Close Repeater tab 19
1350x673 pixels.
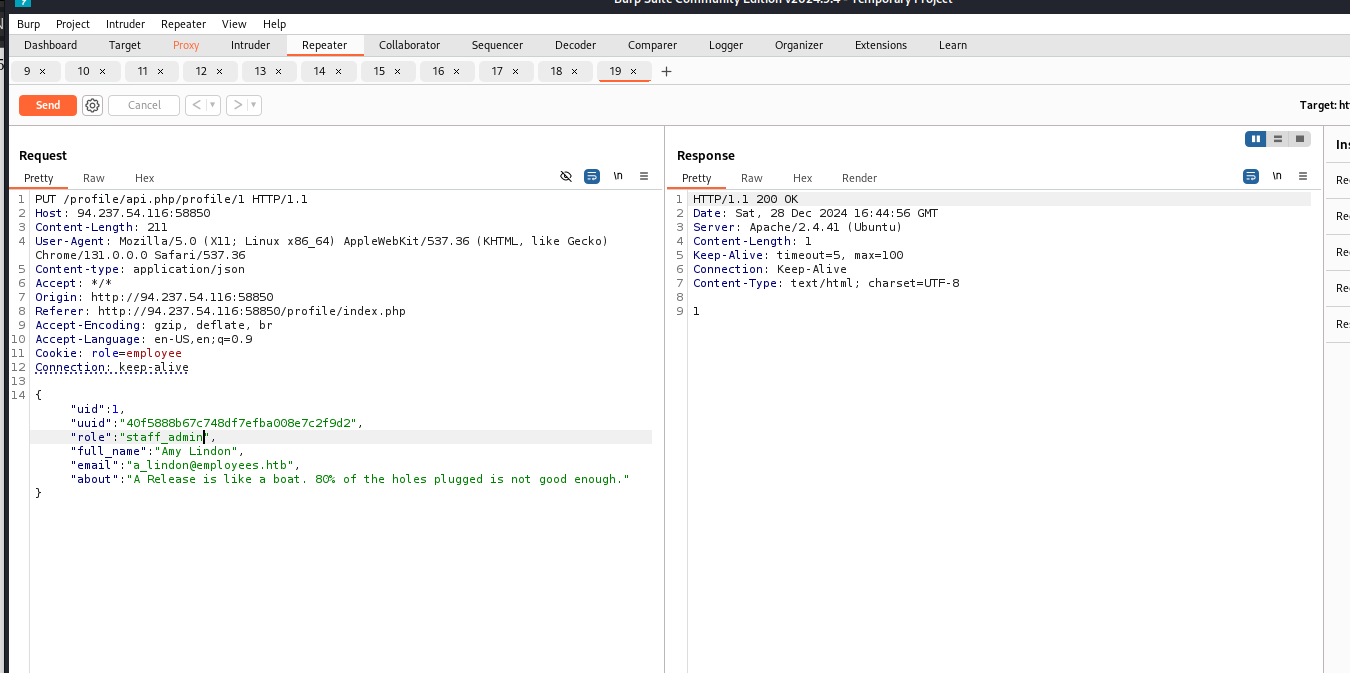click(633, 71)
